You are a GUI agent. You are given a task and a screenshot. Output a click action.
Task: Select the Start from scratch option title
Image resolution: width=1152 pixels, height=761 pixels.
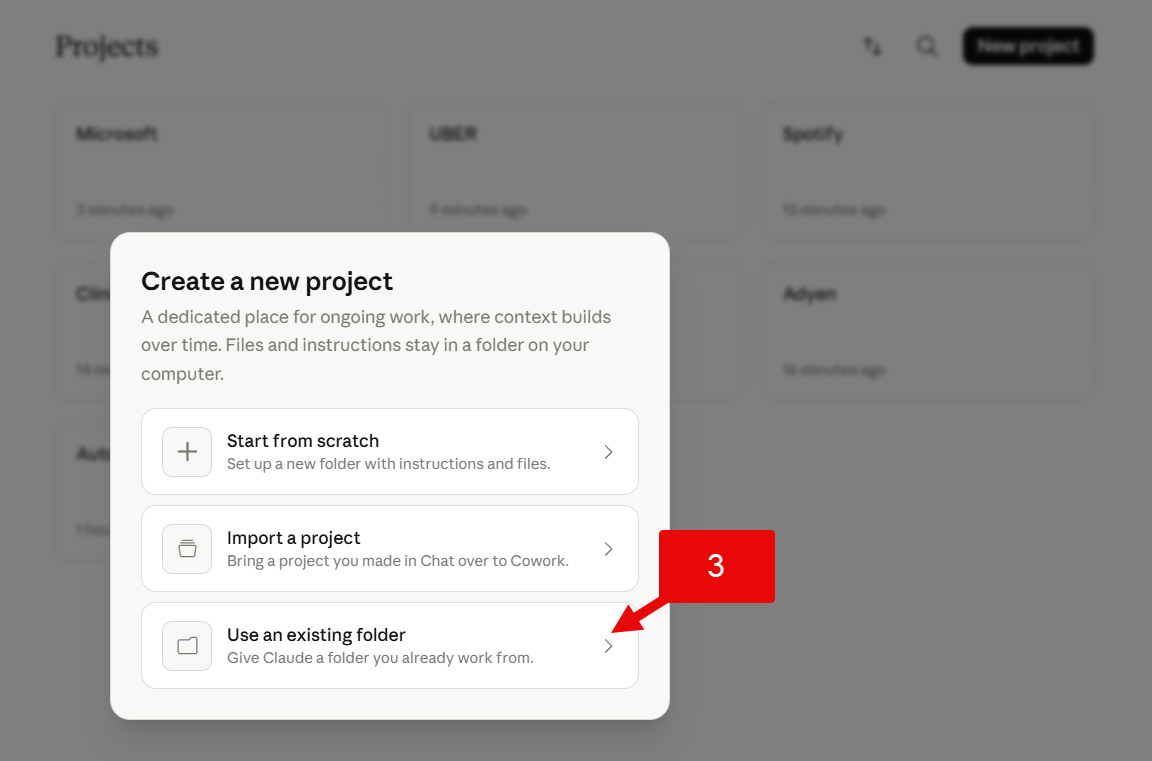[303, 441]
